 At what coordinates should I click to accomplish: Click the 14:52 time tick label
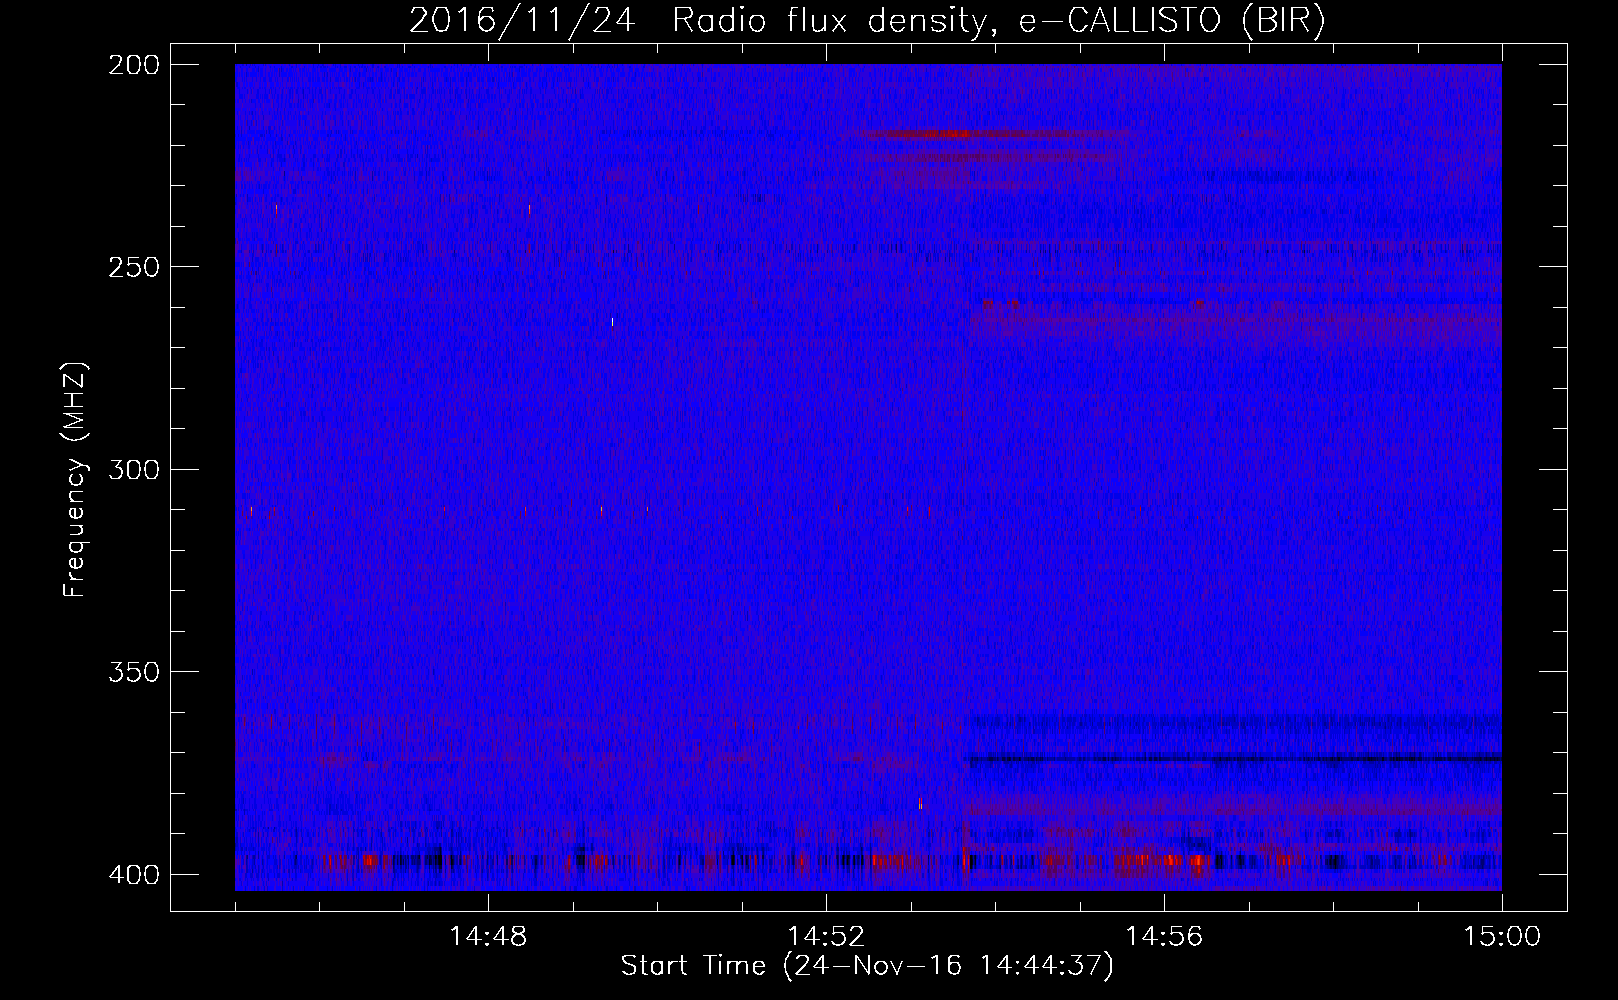coord(826,937)
